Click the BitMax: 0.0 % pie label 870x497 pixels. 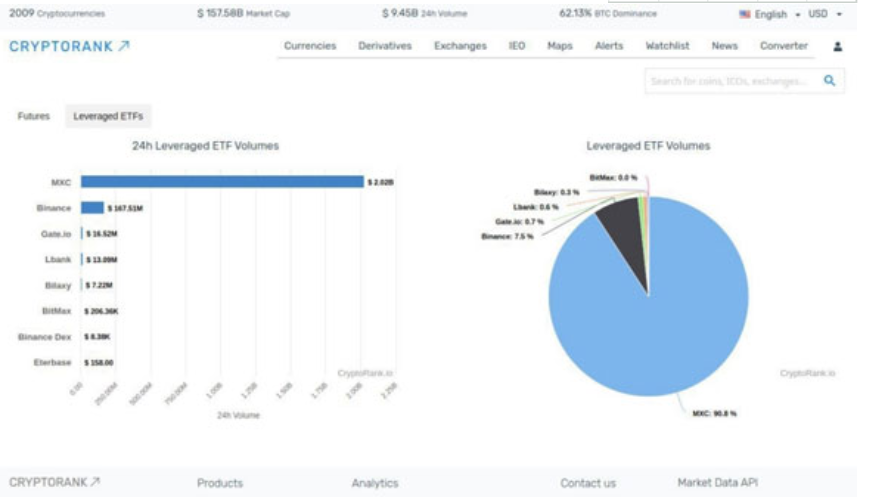coord(613,178)
